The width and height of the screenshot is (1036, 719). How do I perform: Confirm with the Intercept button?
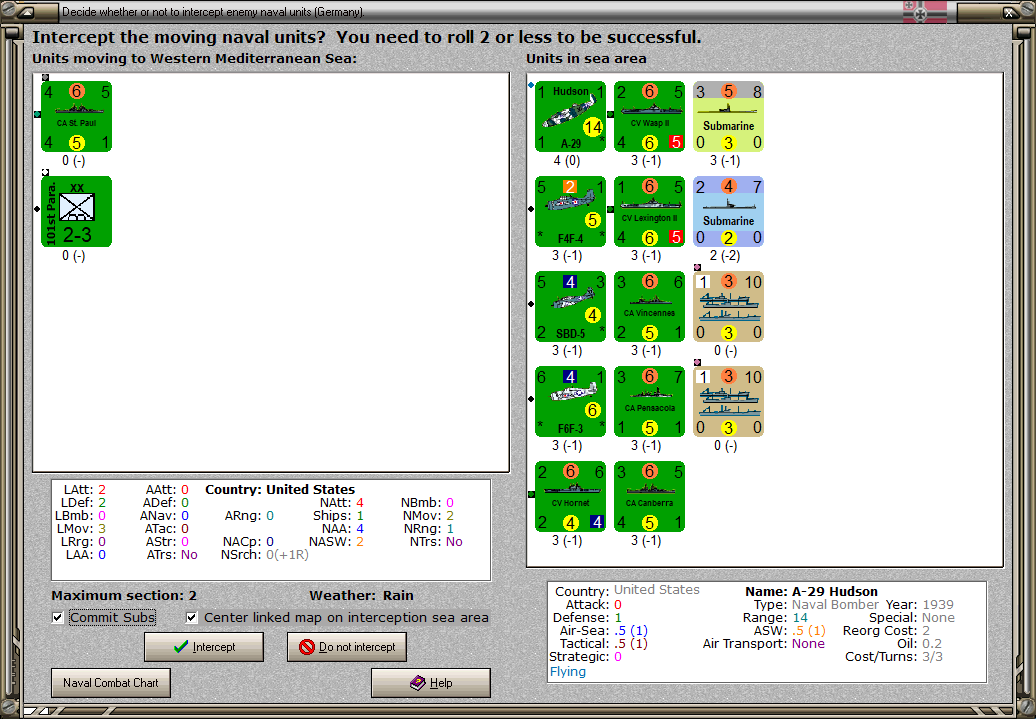tap(204, 647)
